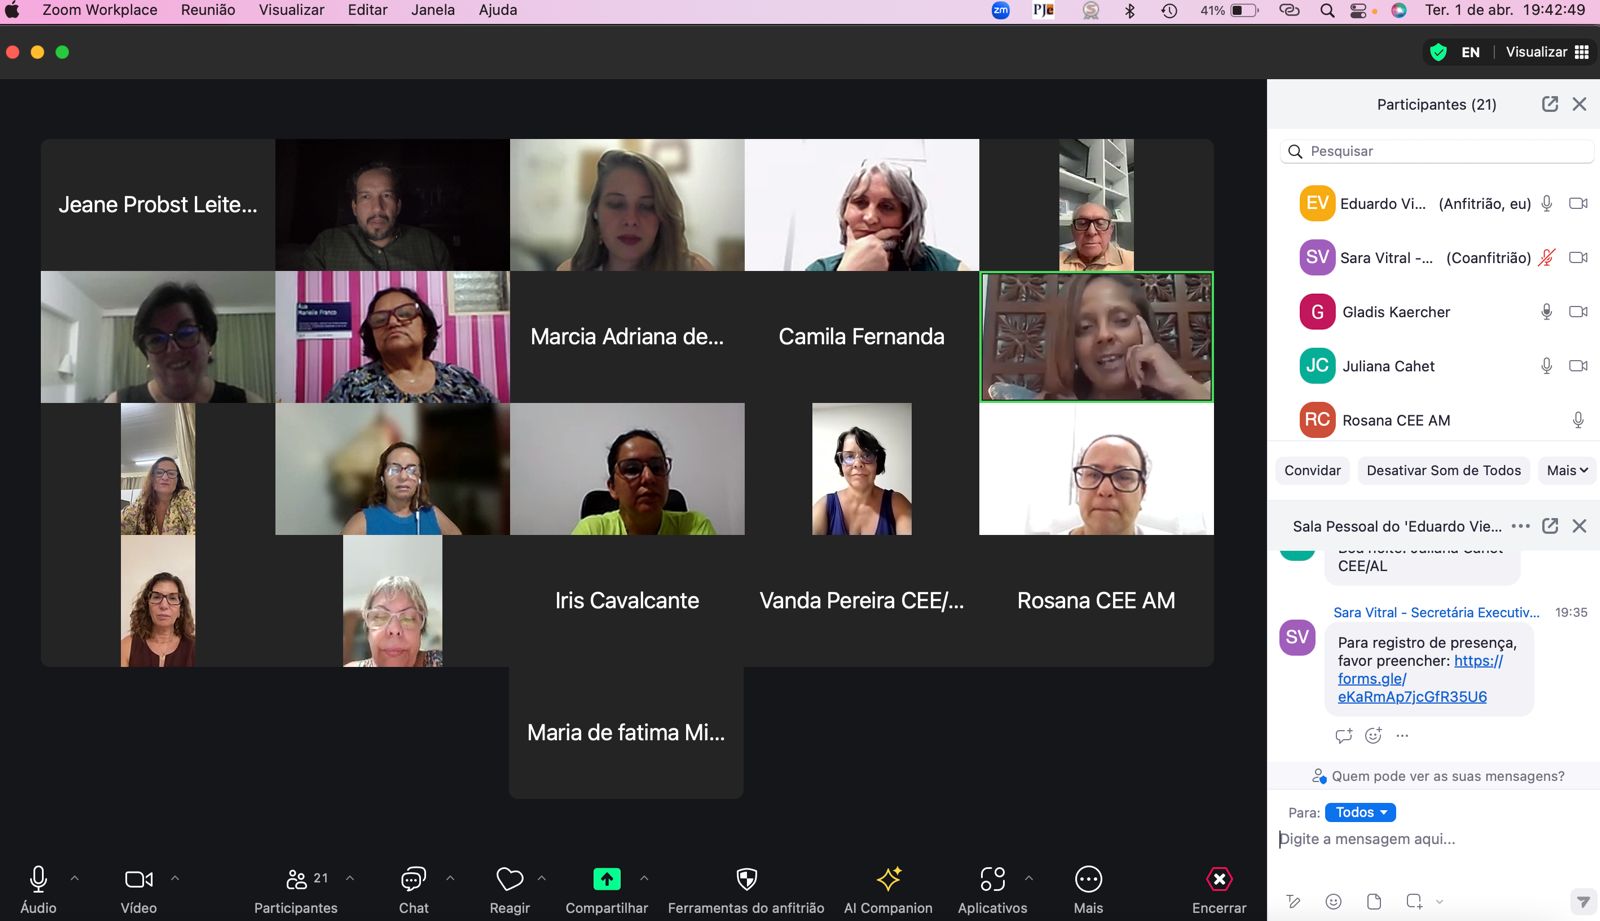This screenshot has width=1600, height=921.
Task: Toggle camera with Vídeo button
Action: click(138, 879)
